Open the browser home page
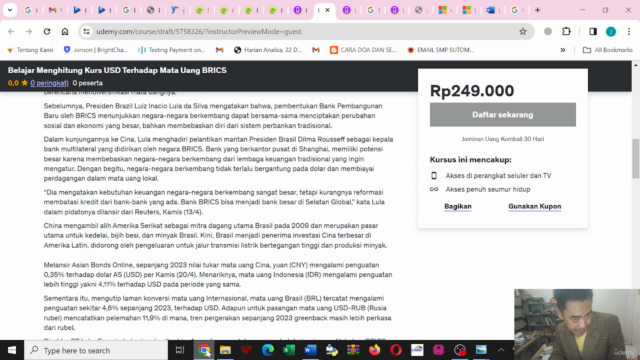The width and height of the screenshot is (640, 360). pyautogui.click(x=65, y=31)
